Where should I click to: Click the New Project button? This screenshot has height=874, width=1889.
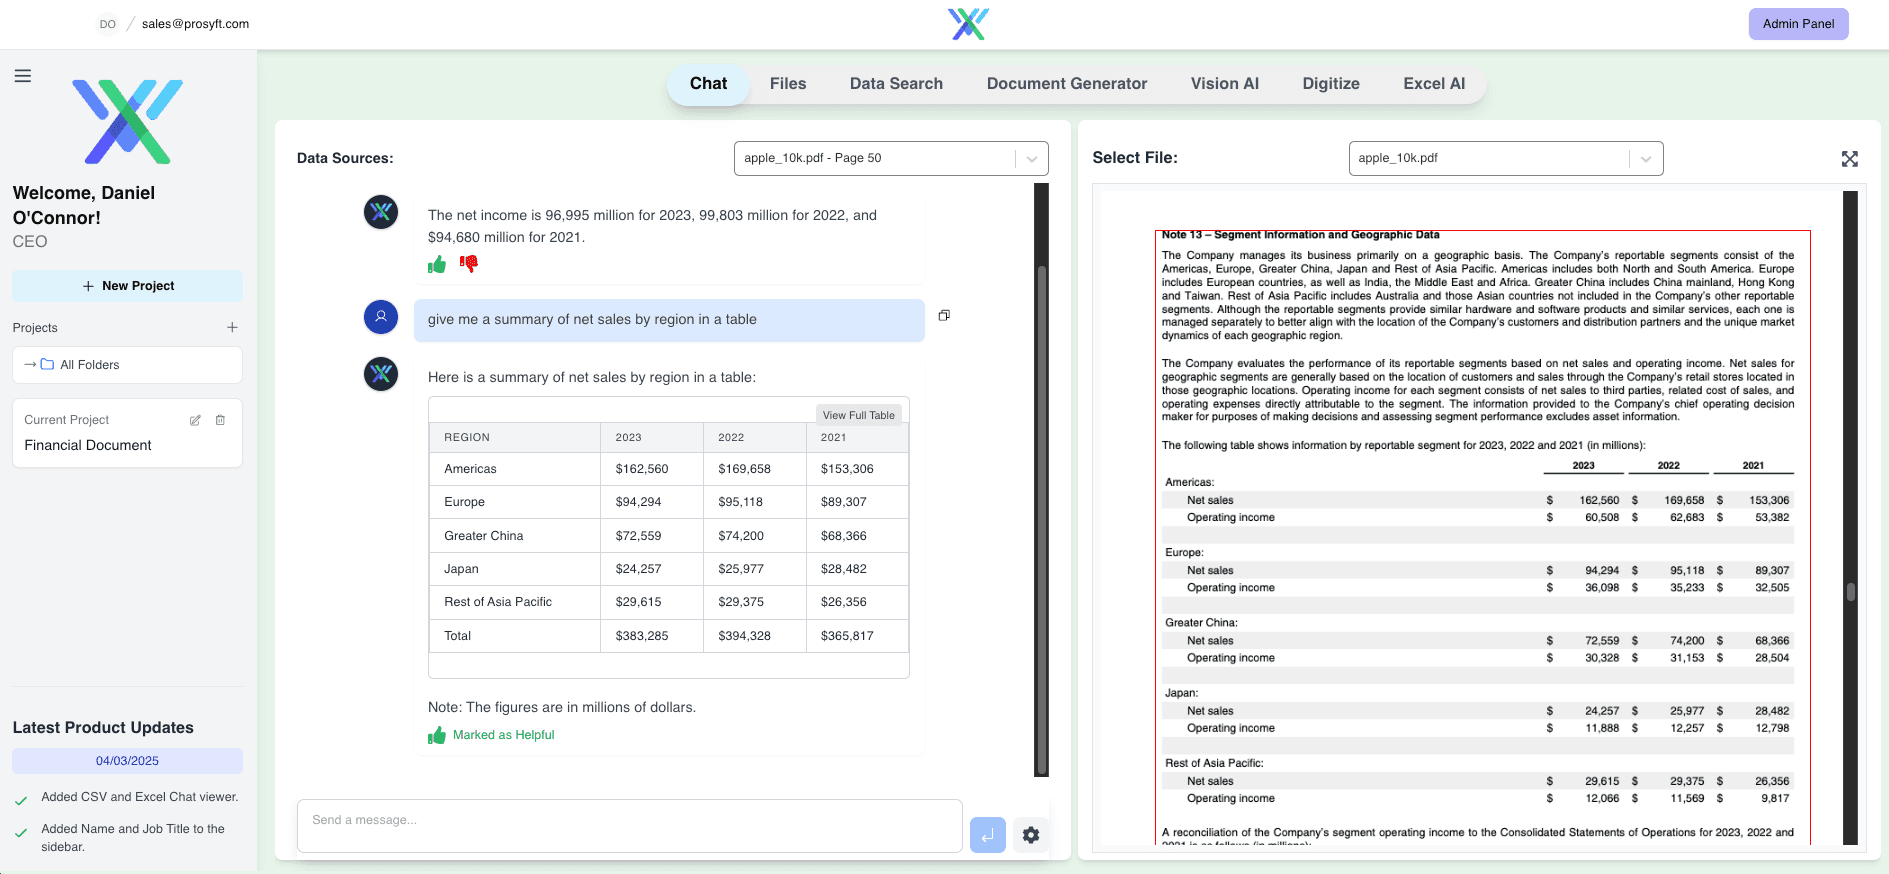[x=127, y=286]
